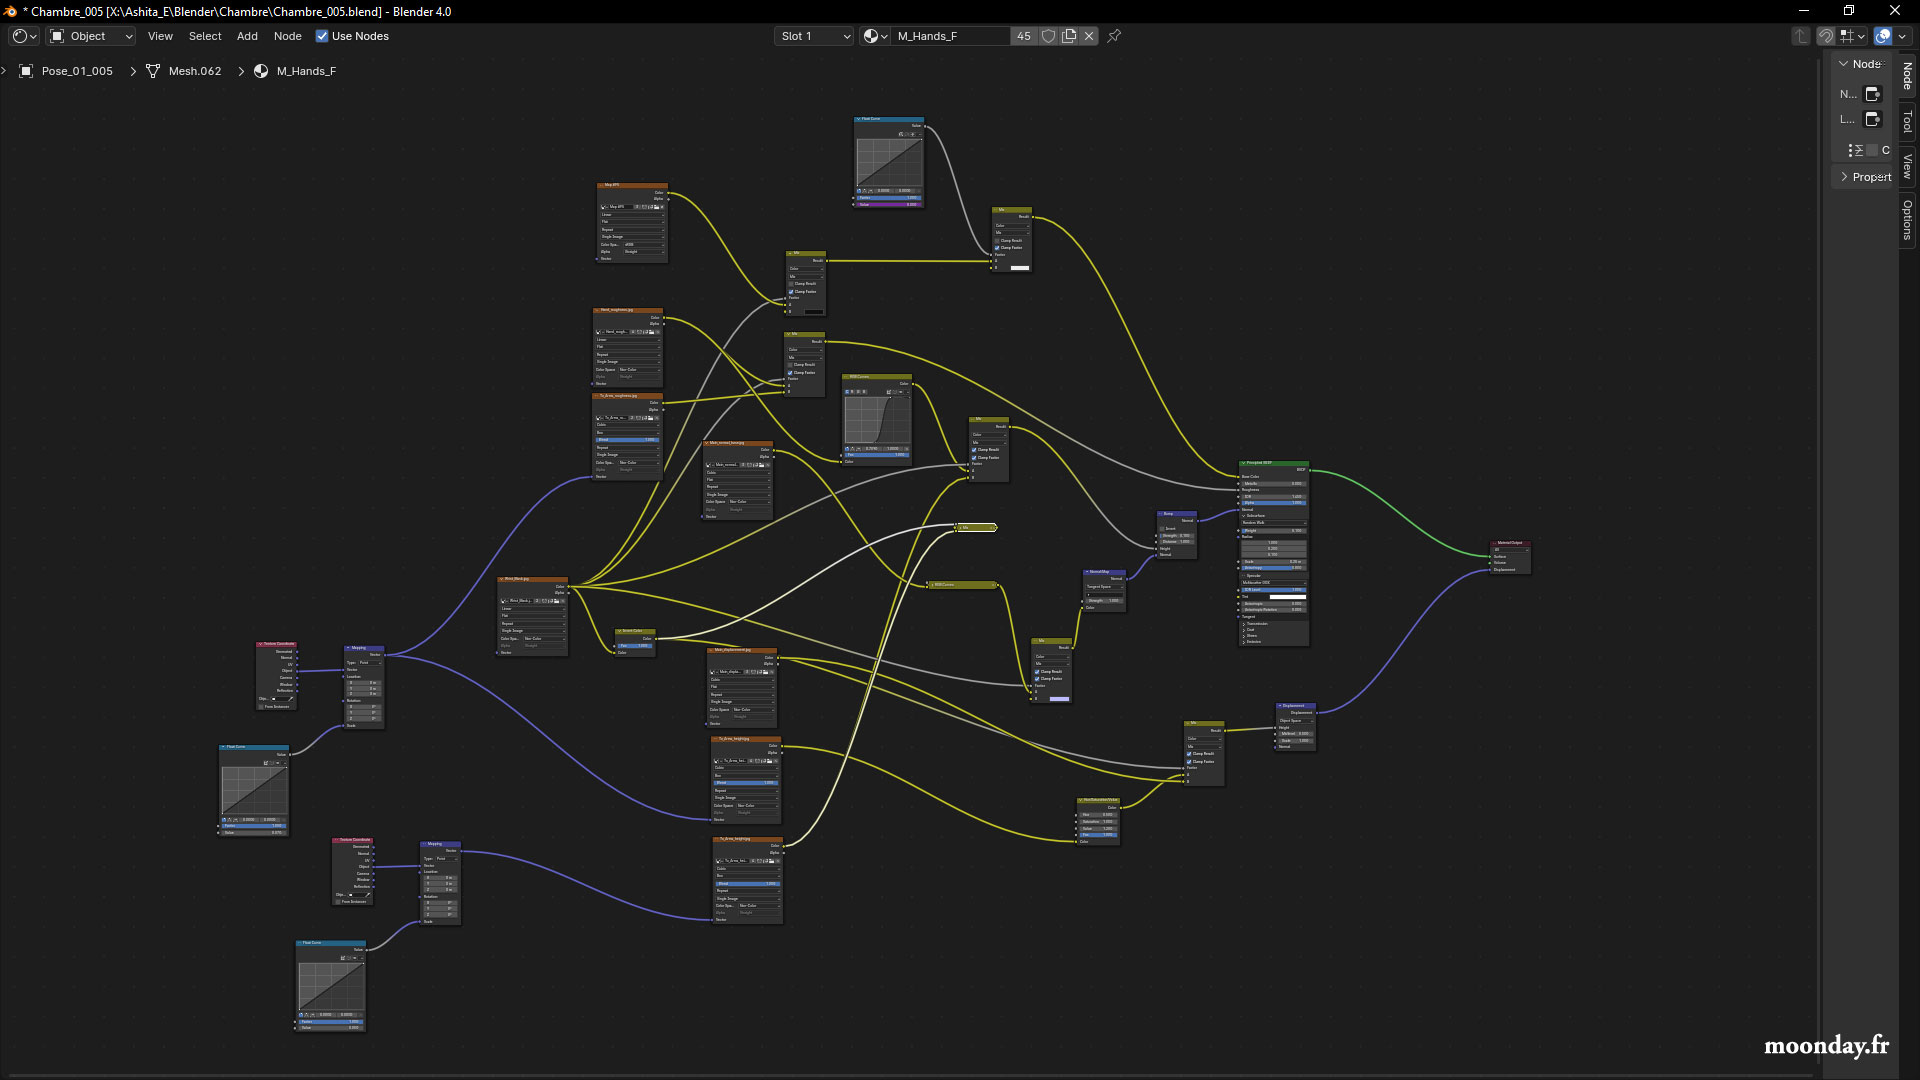The width and height of the screenshot is (1920, 1080).
Task: Click the white Tint color swatch
Action: (x=1288, y=597)
